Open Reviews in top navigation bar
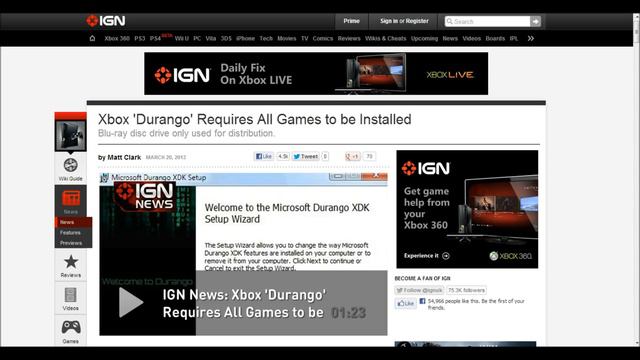 (349, 38)
